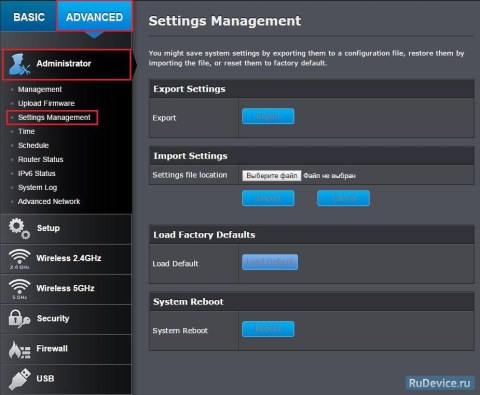Click the 'Export' row label
The image size is (480, 395).
pos(164,118)
